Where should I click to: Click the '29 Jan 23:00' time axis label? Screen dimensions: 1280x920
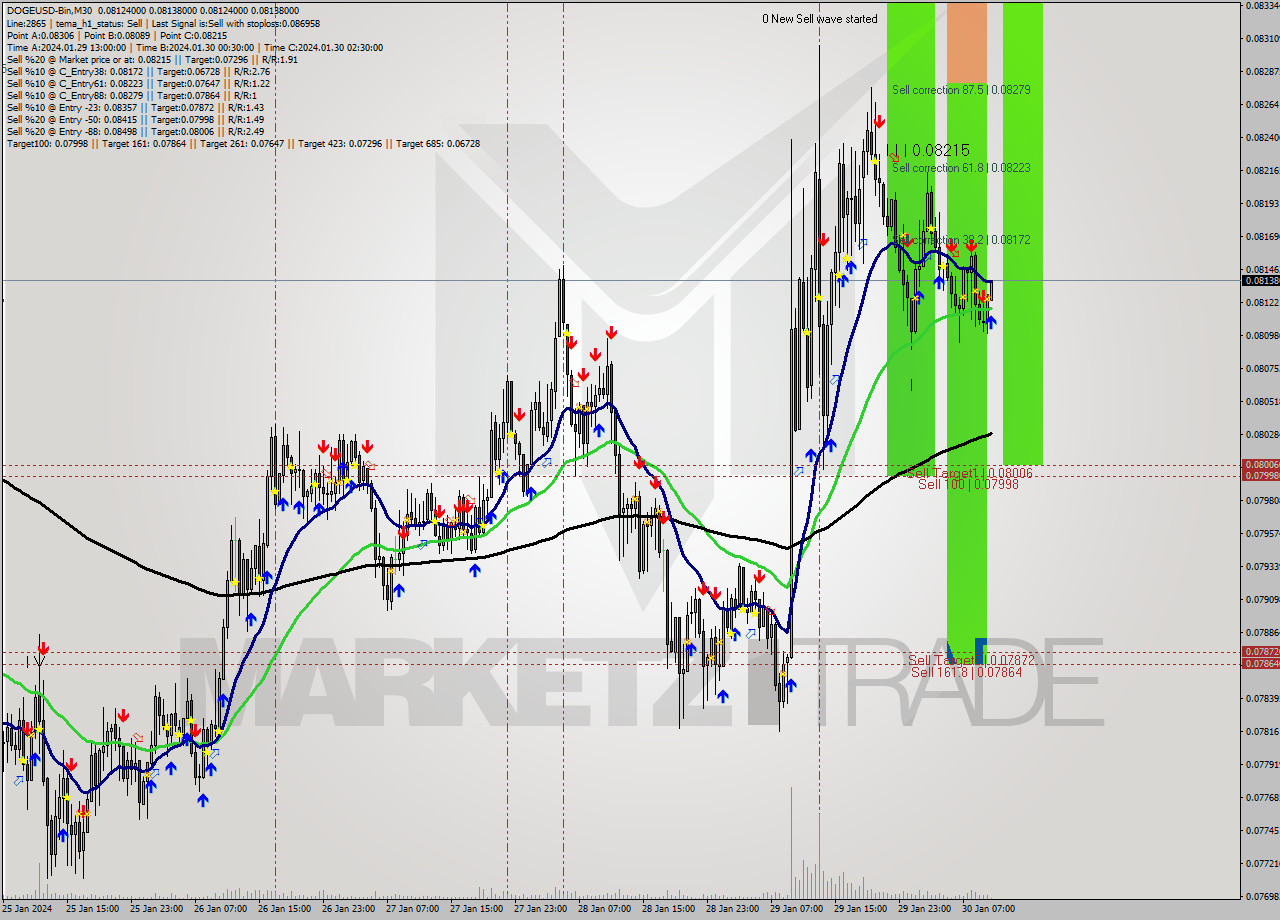(925, 909)
